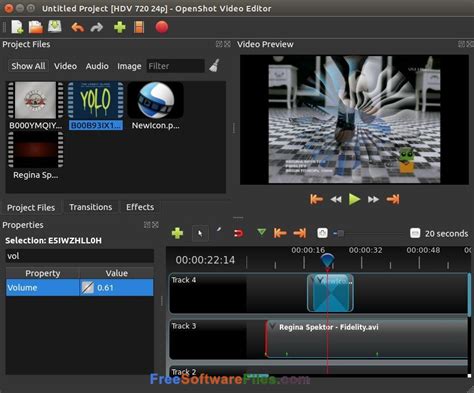
Task: Open project using the folder icon
Action: (x=36, y=27)
